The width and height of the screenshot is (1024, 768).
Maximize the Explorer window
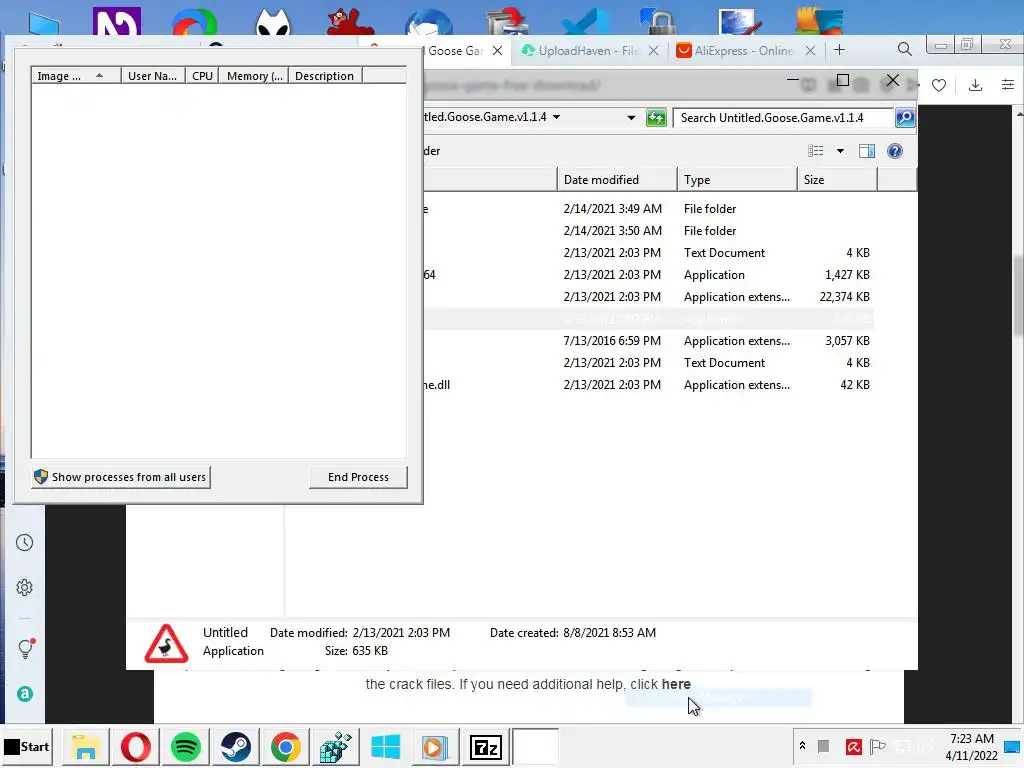[x=842, y=80]
